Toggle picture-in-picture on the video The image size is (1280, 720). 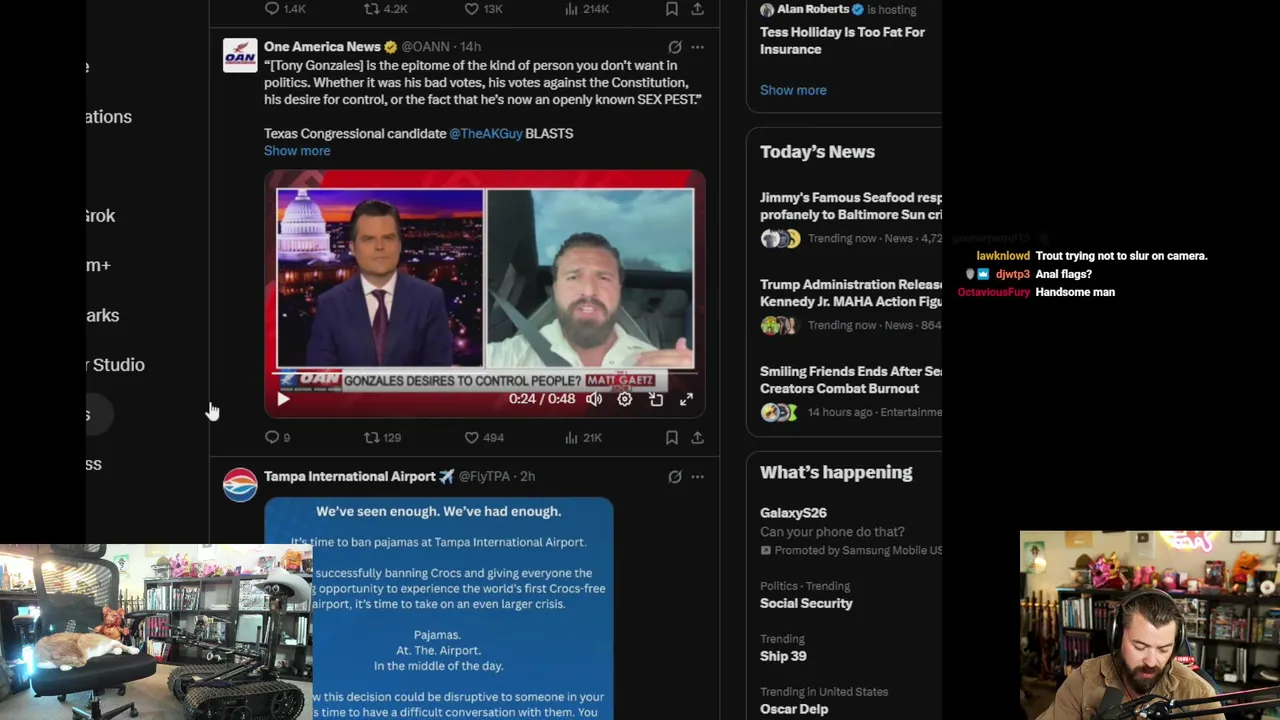(x=656, y=399)
